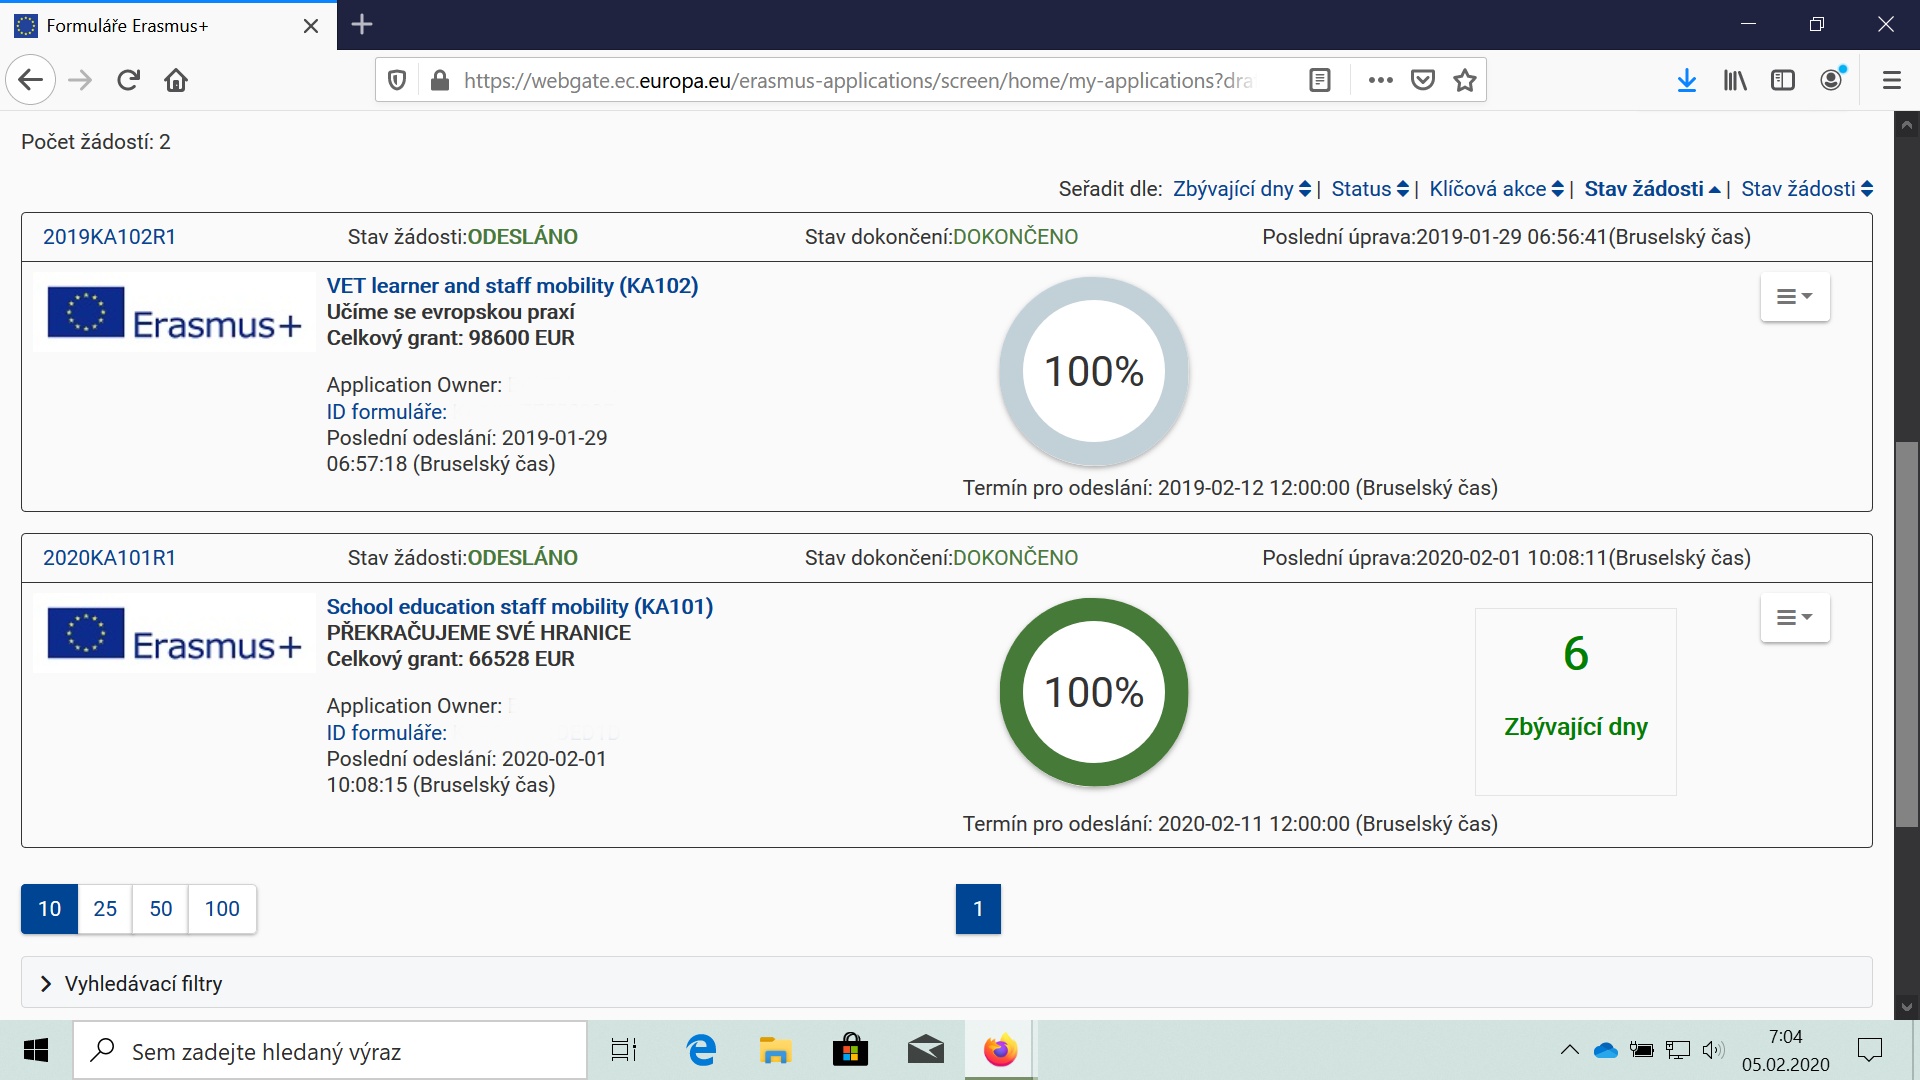Open Windows Task View
The image size is (1920, 1080).
coord(624,1051)
